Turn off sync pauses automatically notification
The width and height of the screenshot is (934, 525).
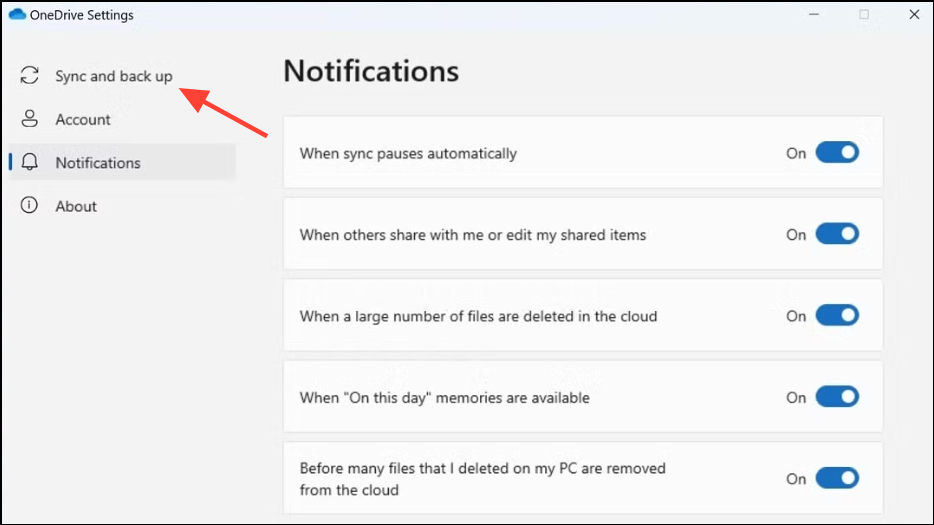coord(837,153)
